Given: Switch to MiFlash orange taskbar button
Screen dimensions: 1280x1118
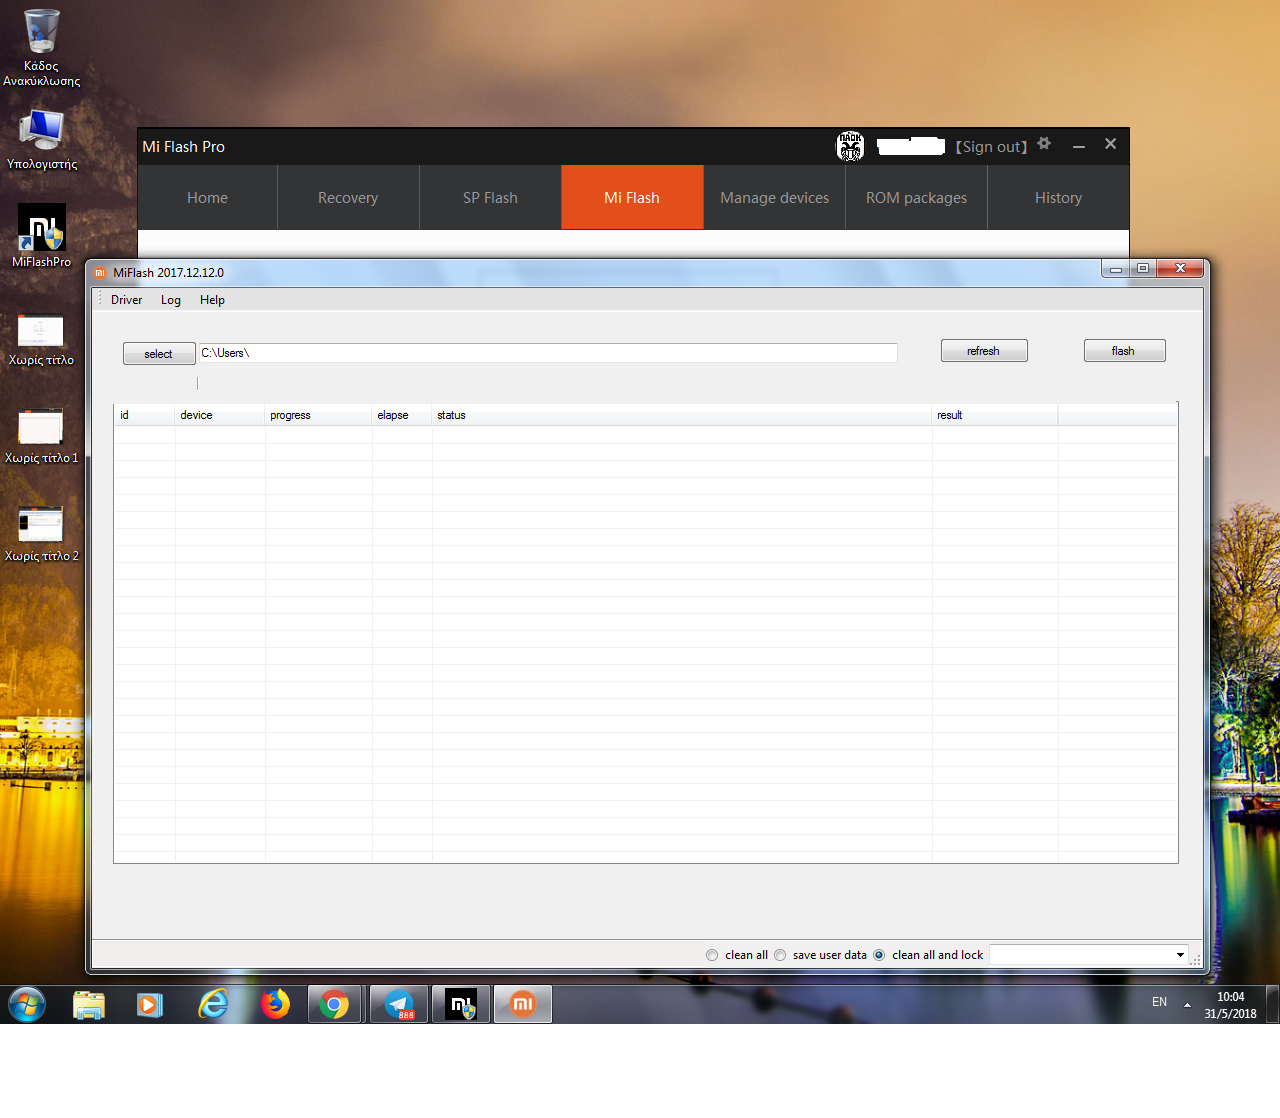Looking at the screenshot, I should [x=523, y=1004].
